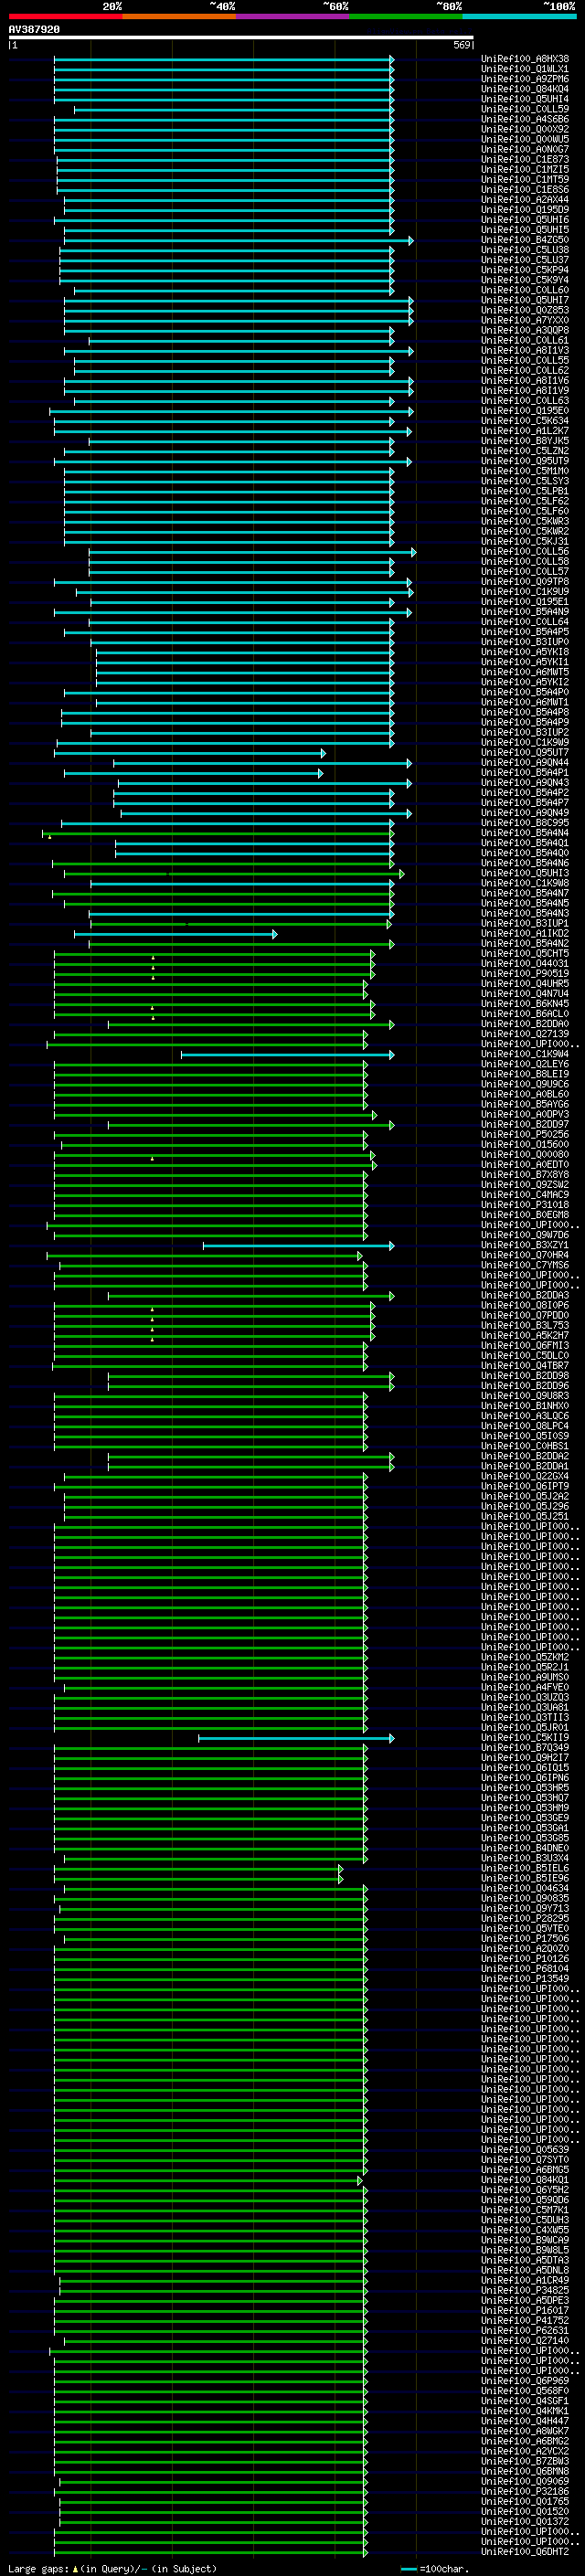Select hit label UniRef100_Q6DHT2
Image resolution: width=585 pixels, height=2576 pixels.
525,2552
